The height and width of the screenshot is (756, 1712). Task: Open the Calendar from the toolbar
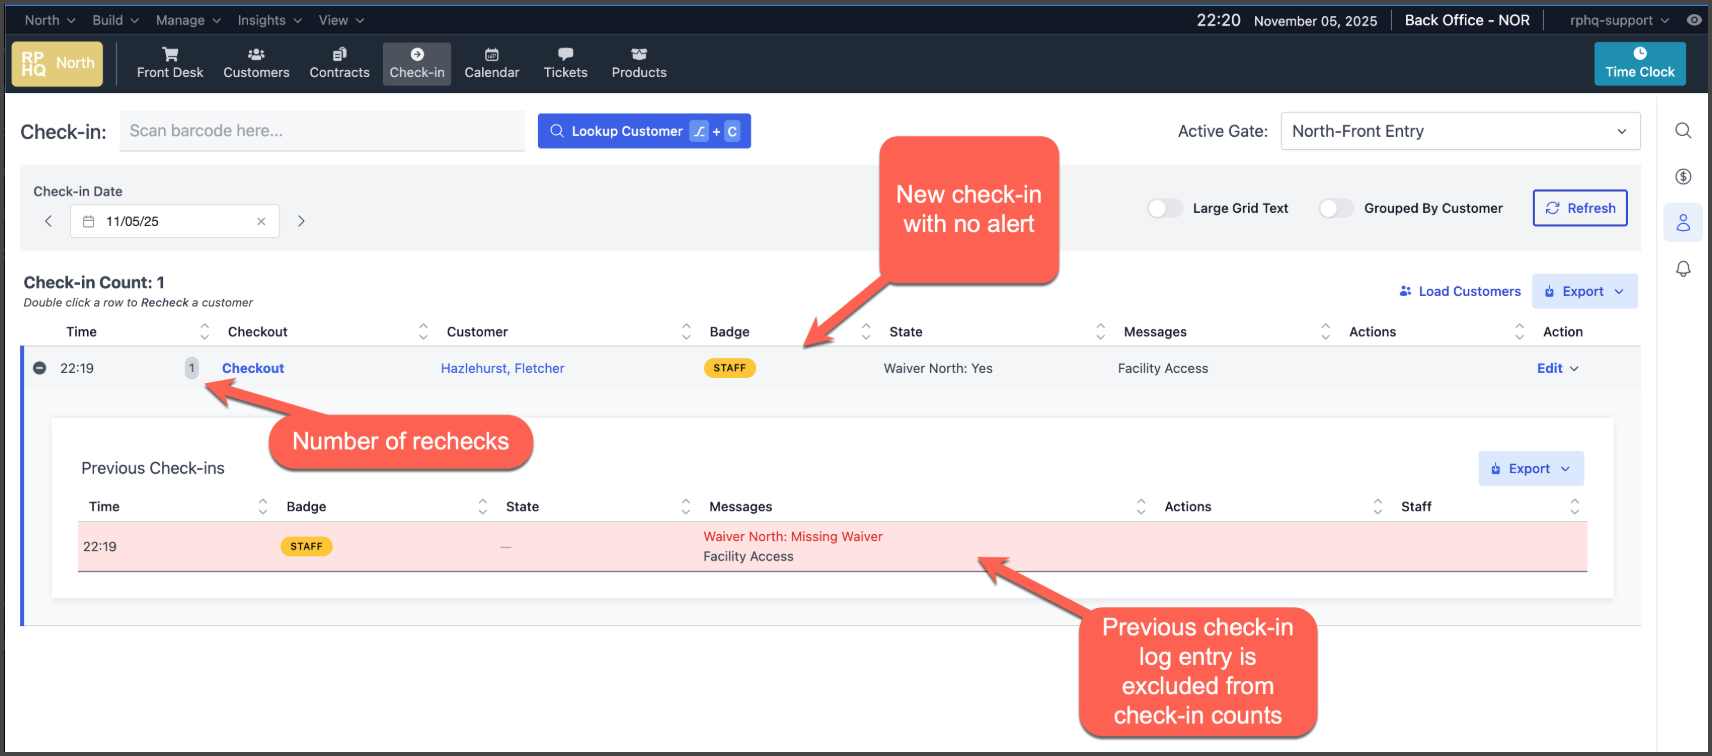pos(492,63)
